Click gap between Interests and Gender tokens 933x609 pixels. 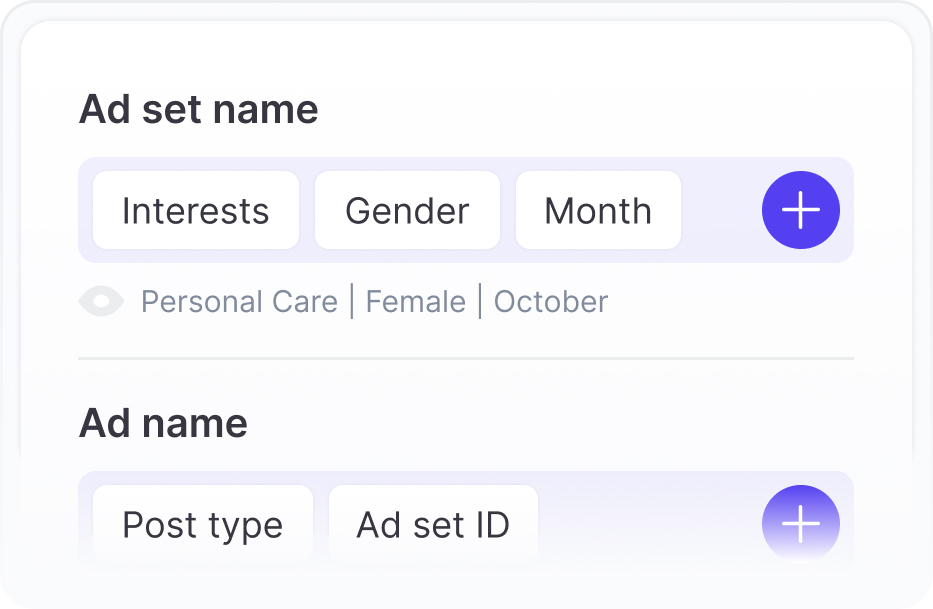pos(307,210)
